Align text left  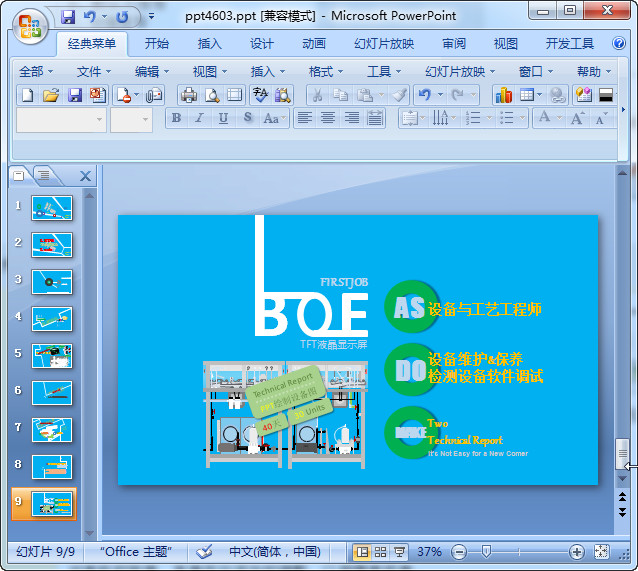point(305,118)
